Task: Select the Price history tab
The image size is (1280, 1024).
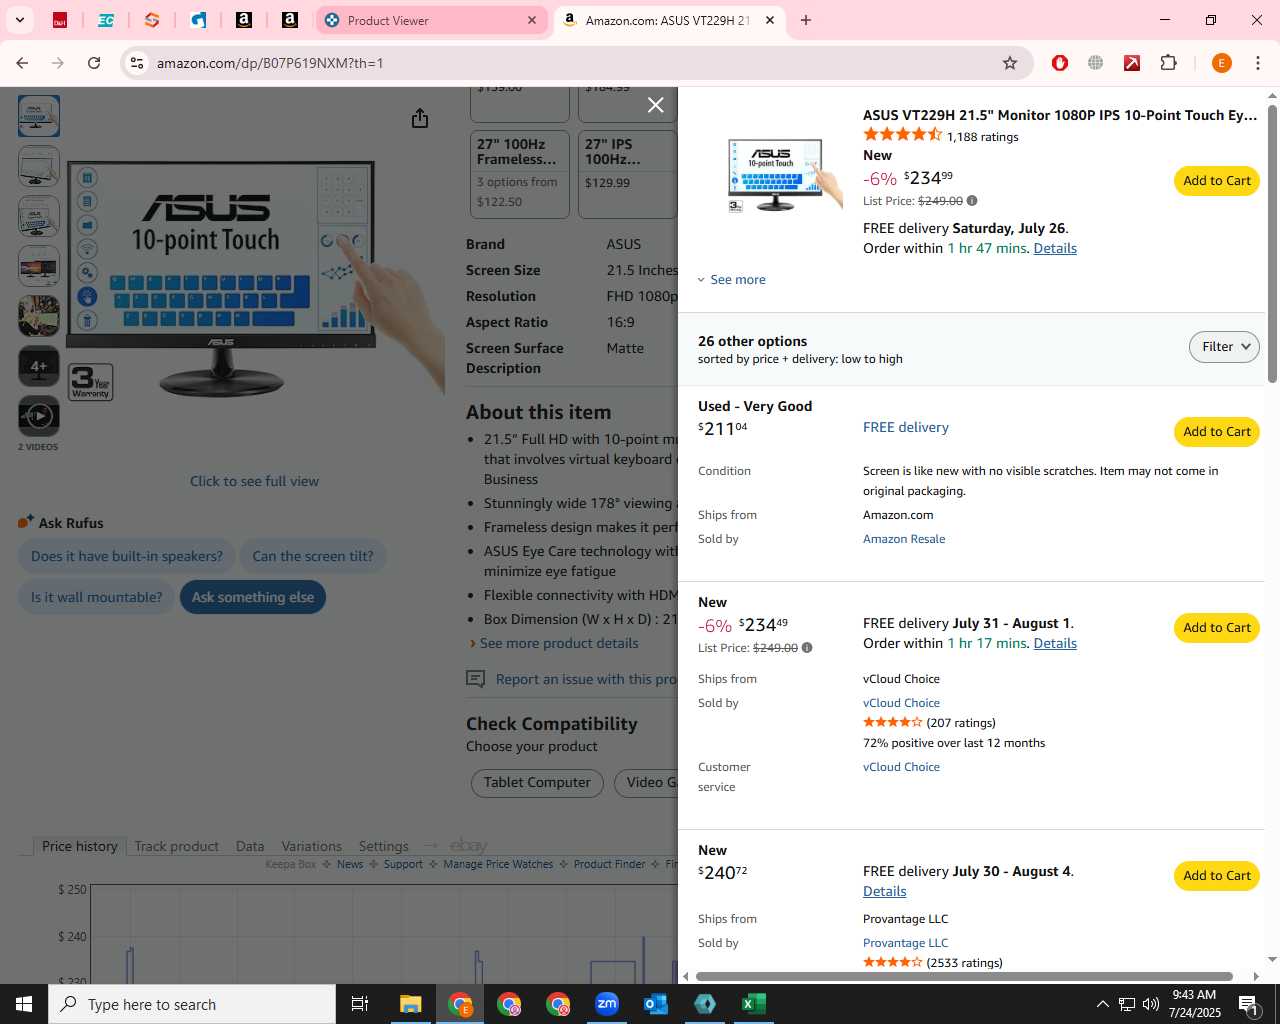Action: [x=79, y=846]
